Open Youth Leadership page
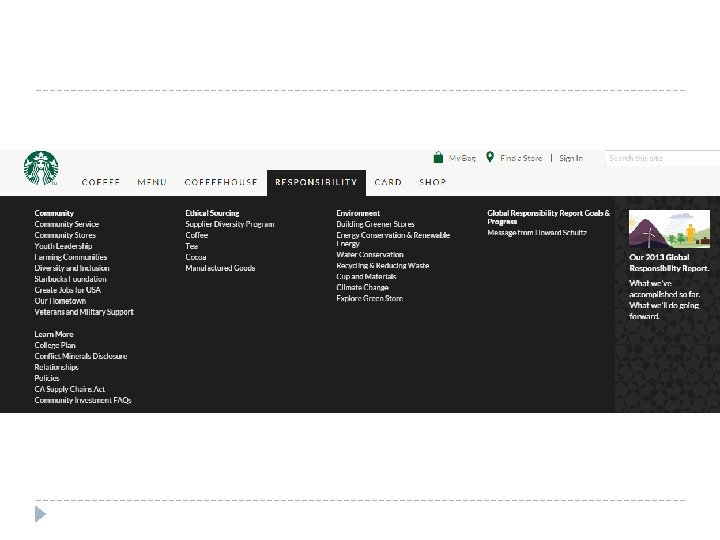This screenshot has height=540, width=720. (x=63, y=246)
